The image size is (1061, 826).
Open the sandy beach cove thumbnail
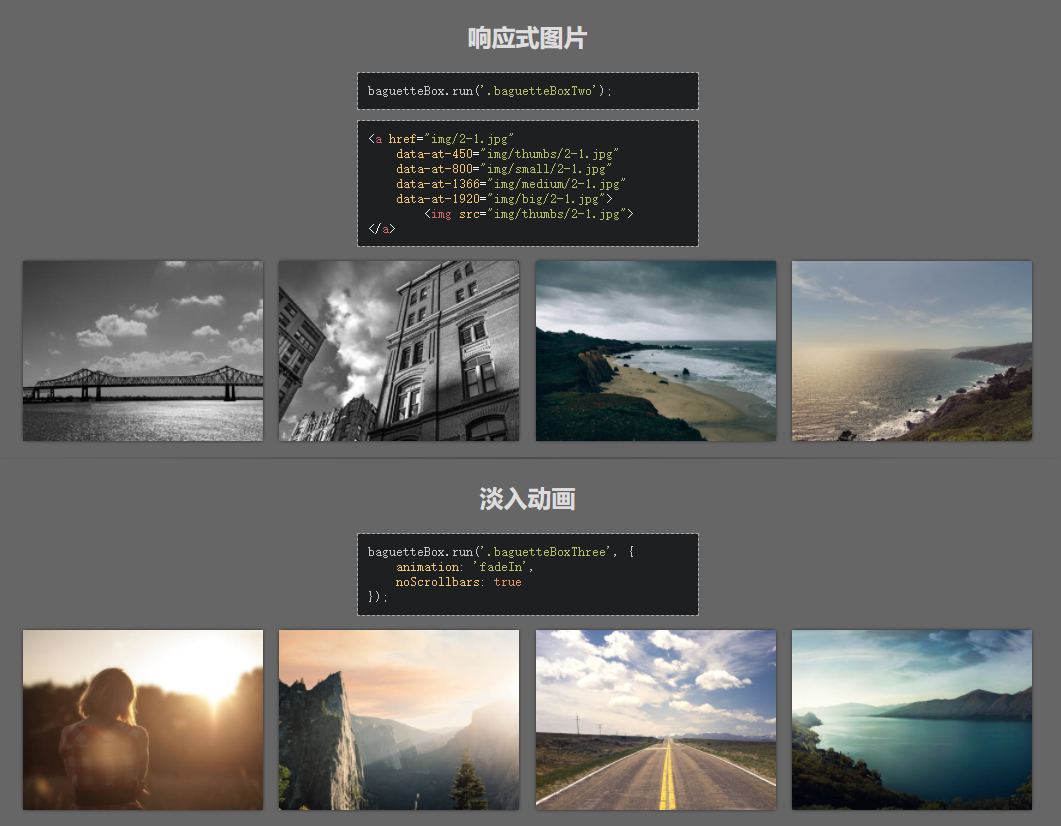[656, 351]
